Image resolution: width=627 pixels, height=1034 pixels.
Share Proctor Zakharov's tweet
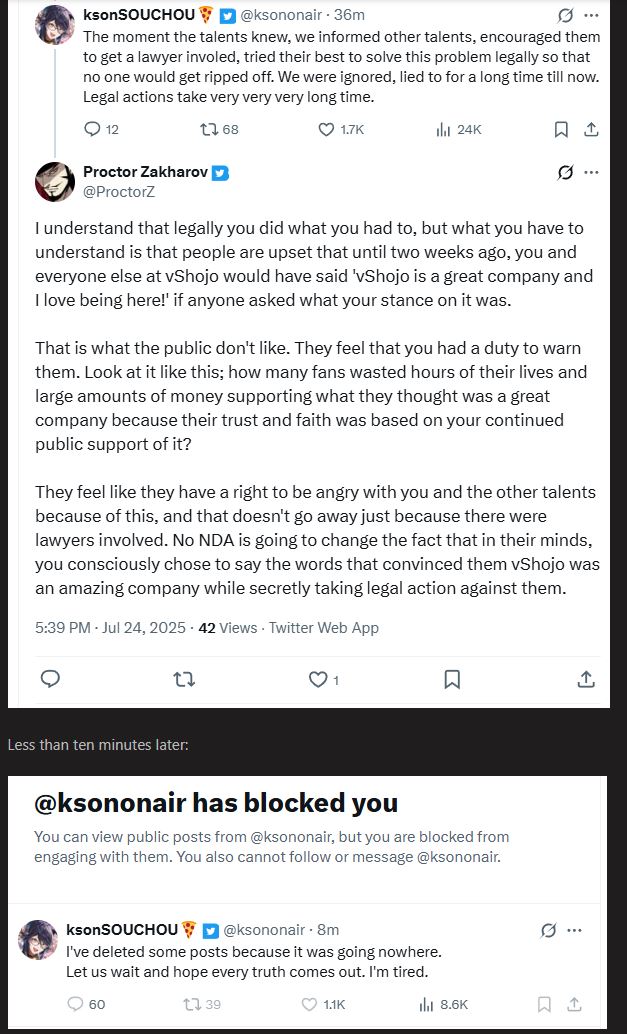tap(587, 679)
